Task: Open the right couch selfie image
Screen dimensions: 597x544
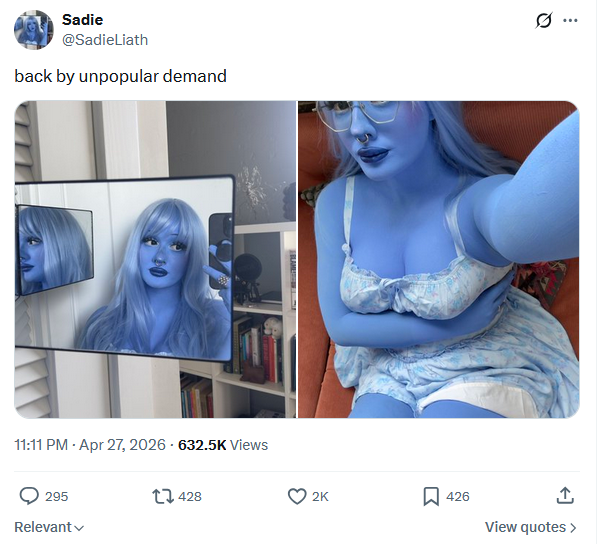Action: [x=439, y=259]
